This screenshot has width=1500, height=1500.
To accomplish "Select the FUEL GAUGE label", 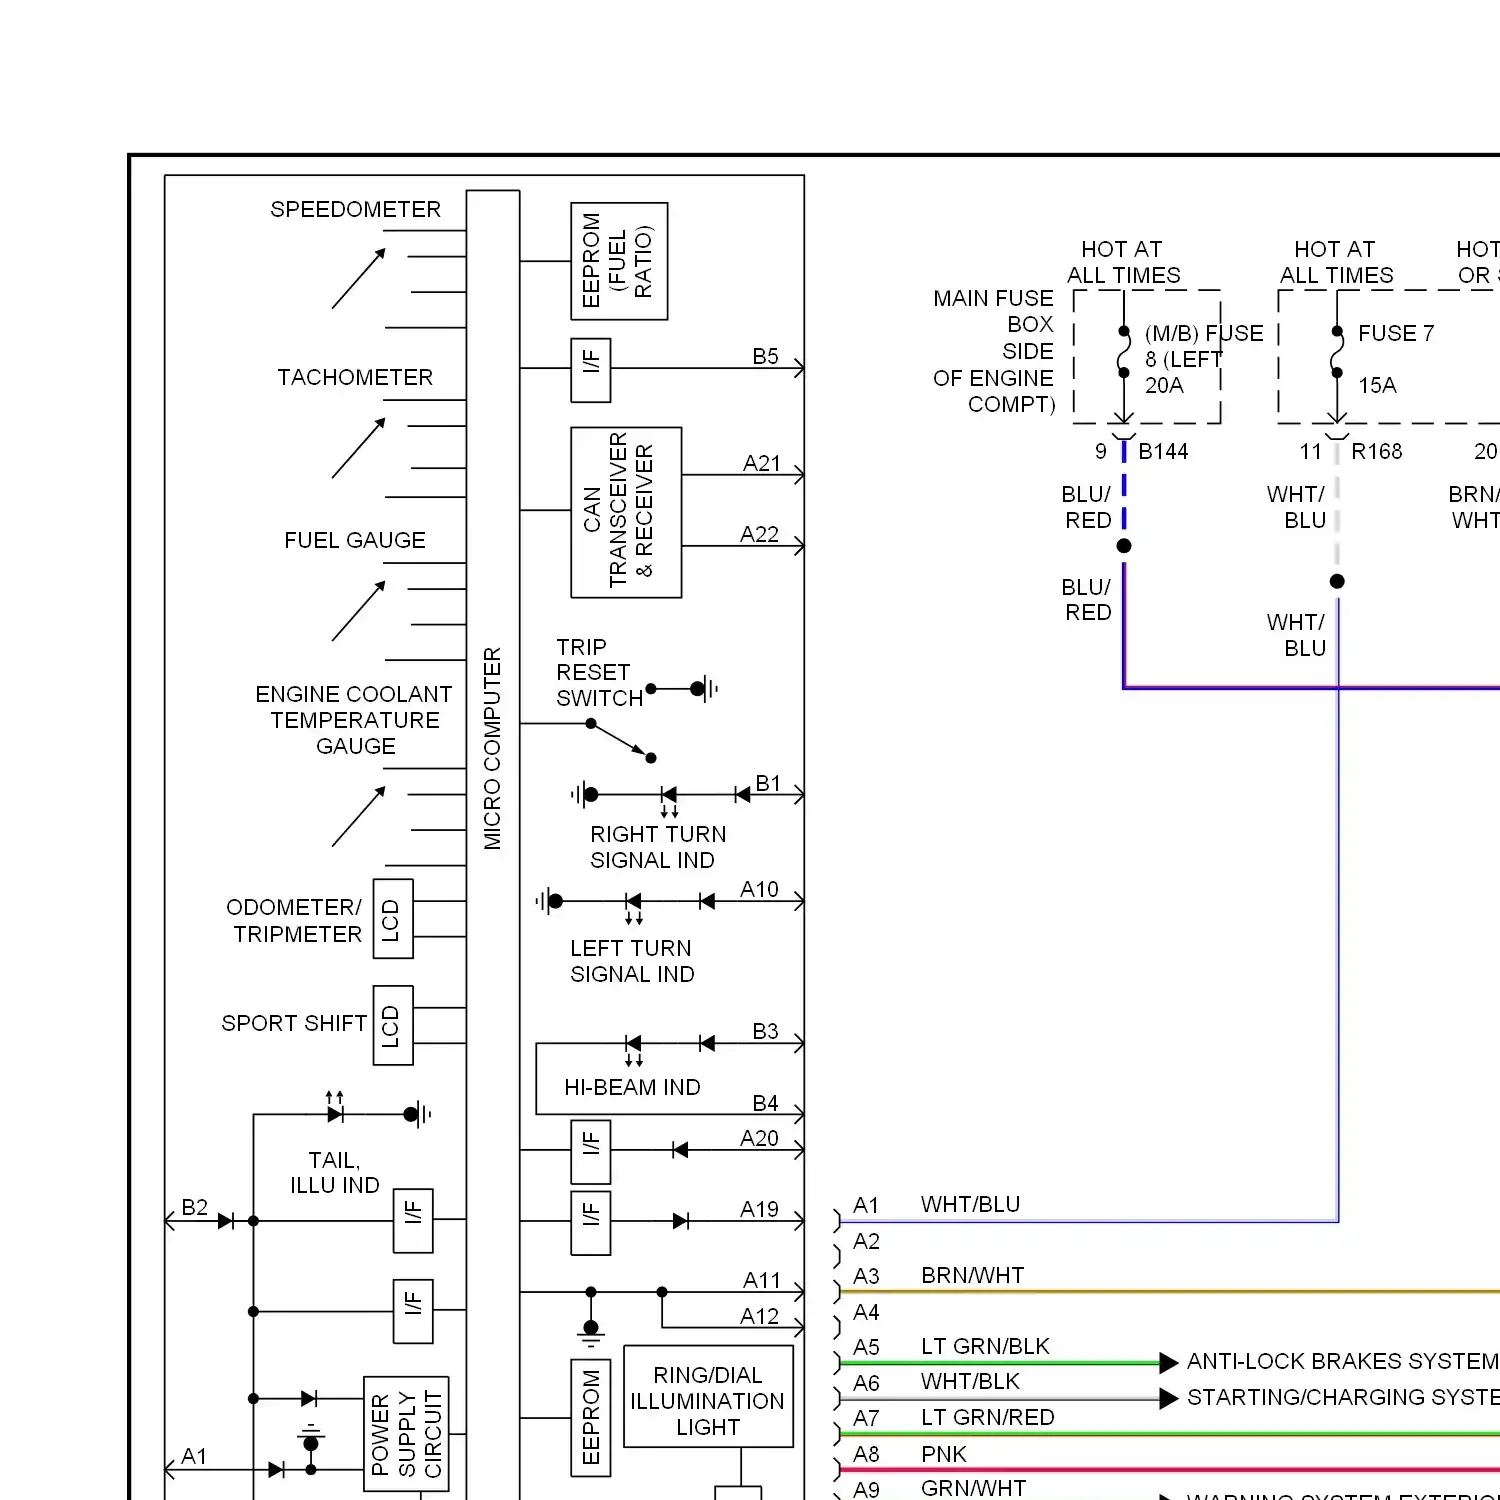I will tap(355, 540).
